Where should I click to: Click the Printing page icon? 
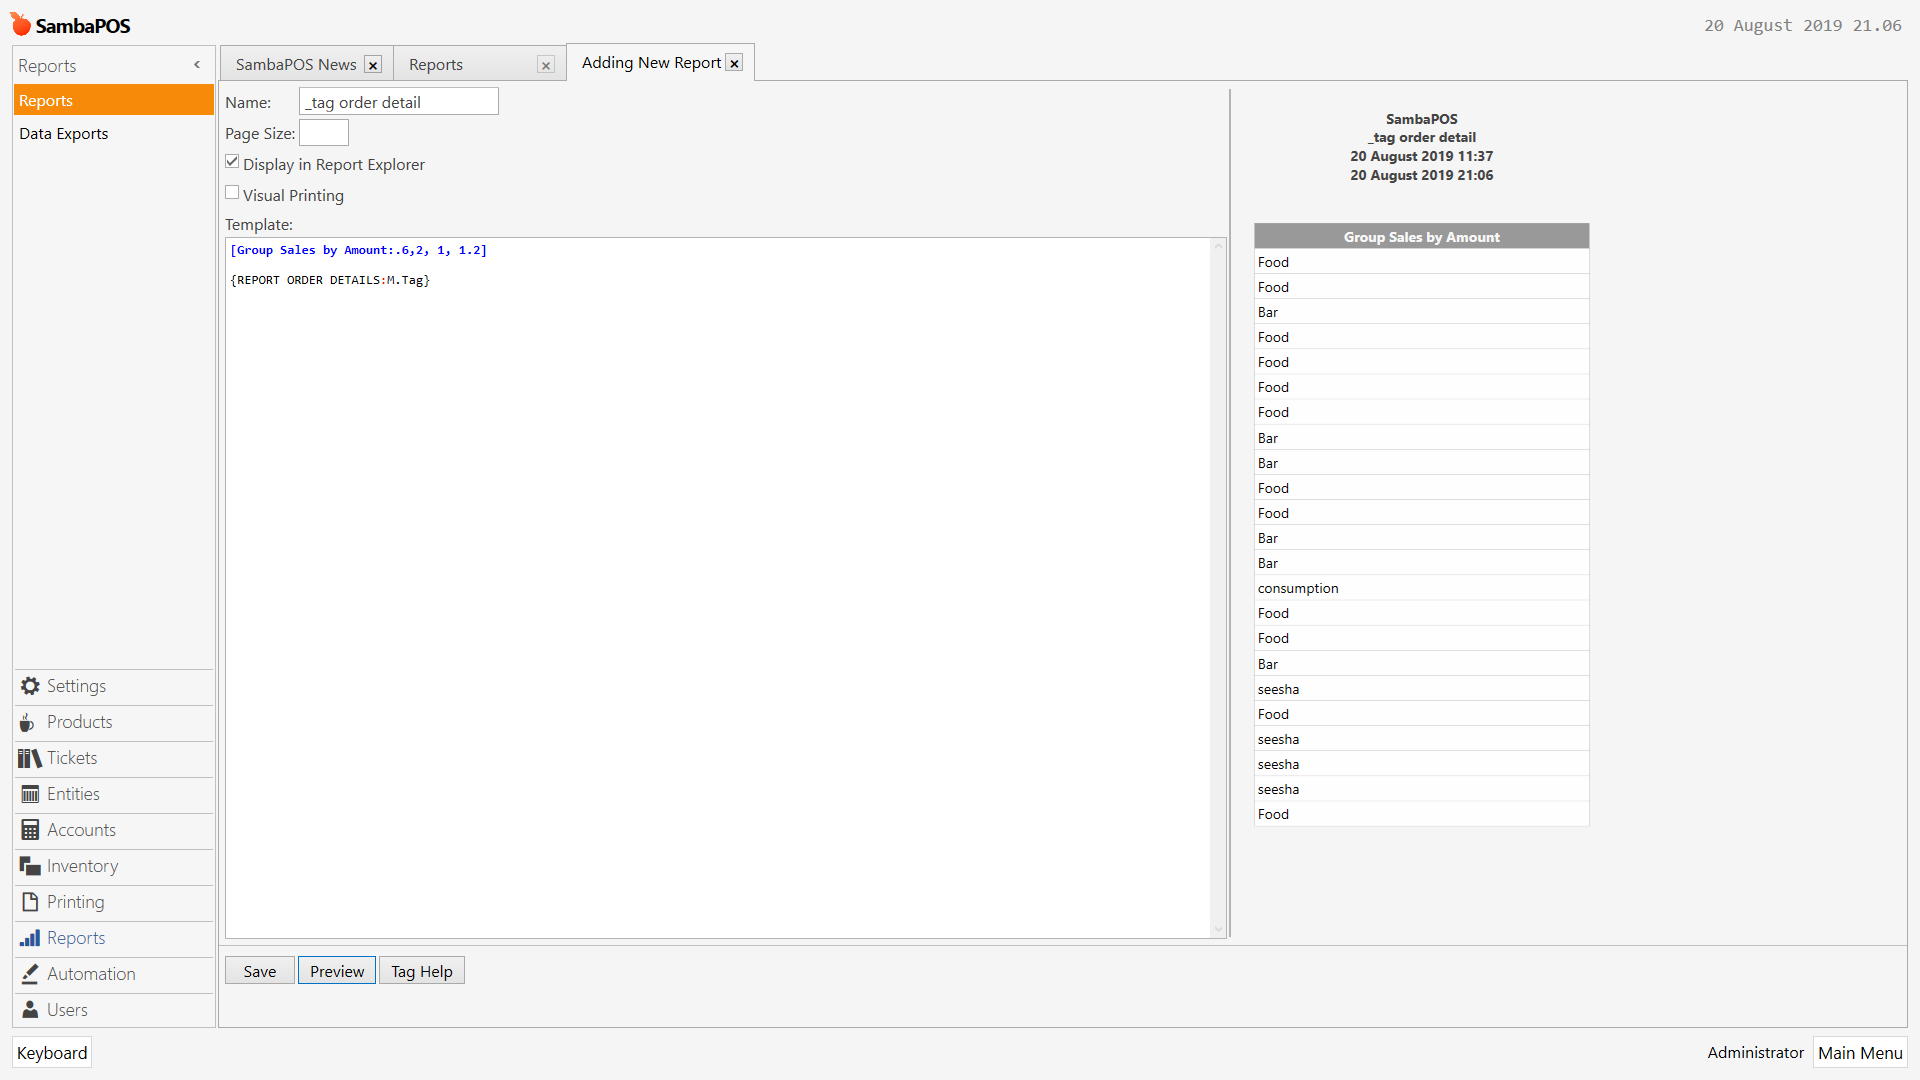tap(30, 902)
